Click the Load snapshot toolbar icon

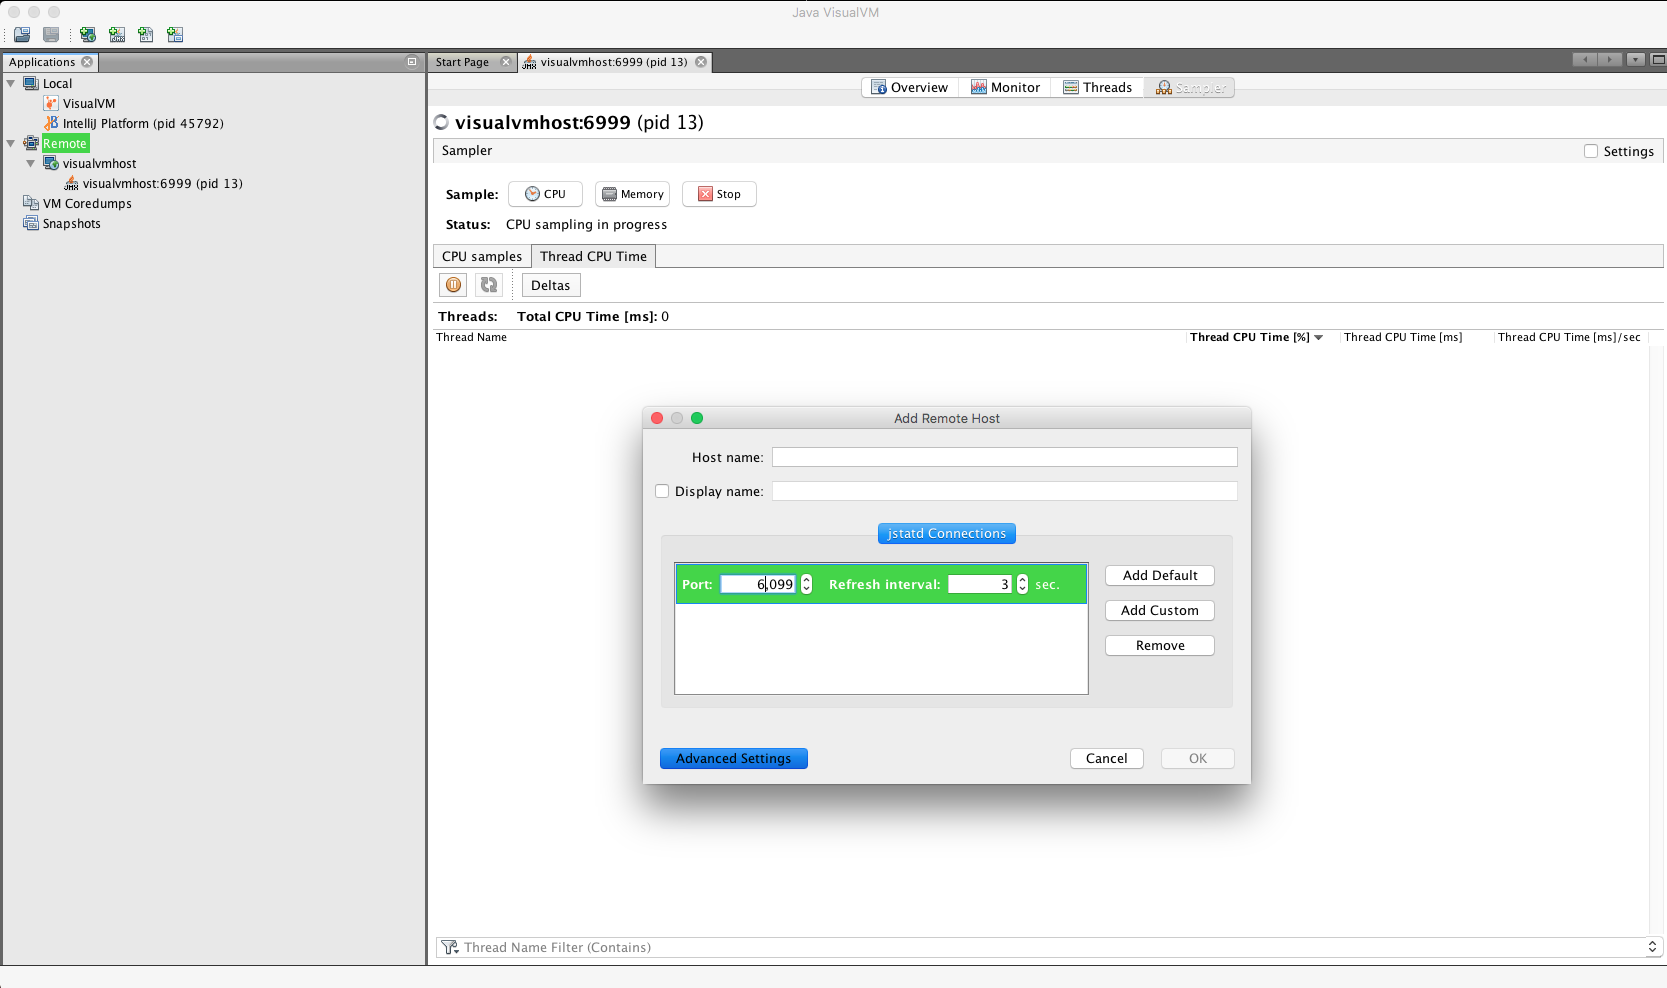(22, 35)
